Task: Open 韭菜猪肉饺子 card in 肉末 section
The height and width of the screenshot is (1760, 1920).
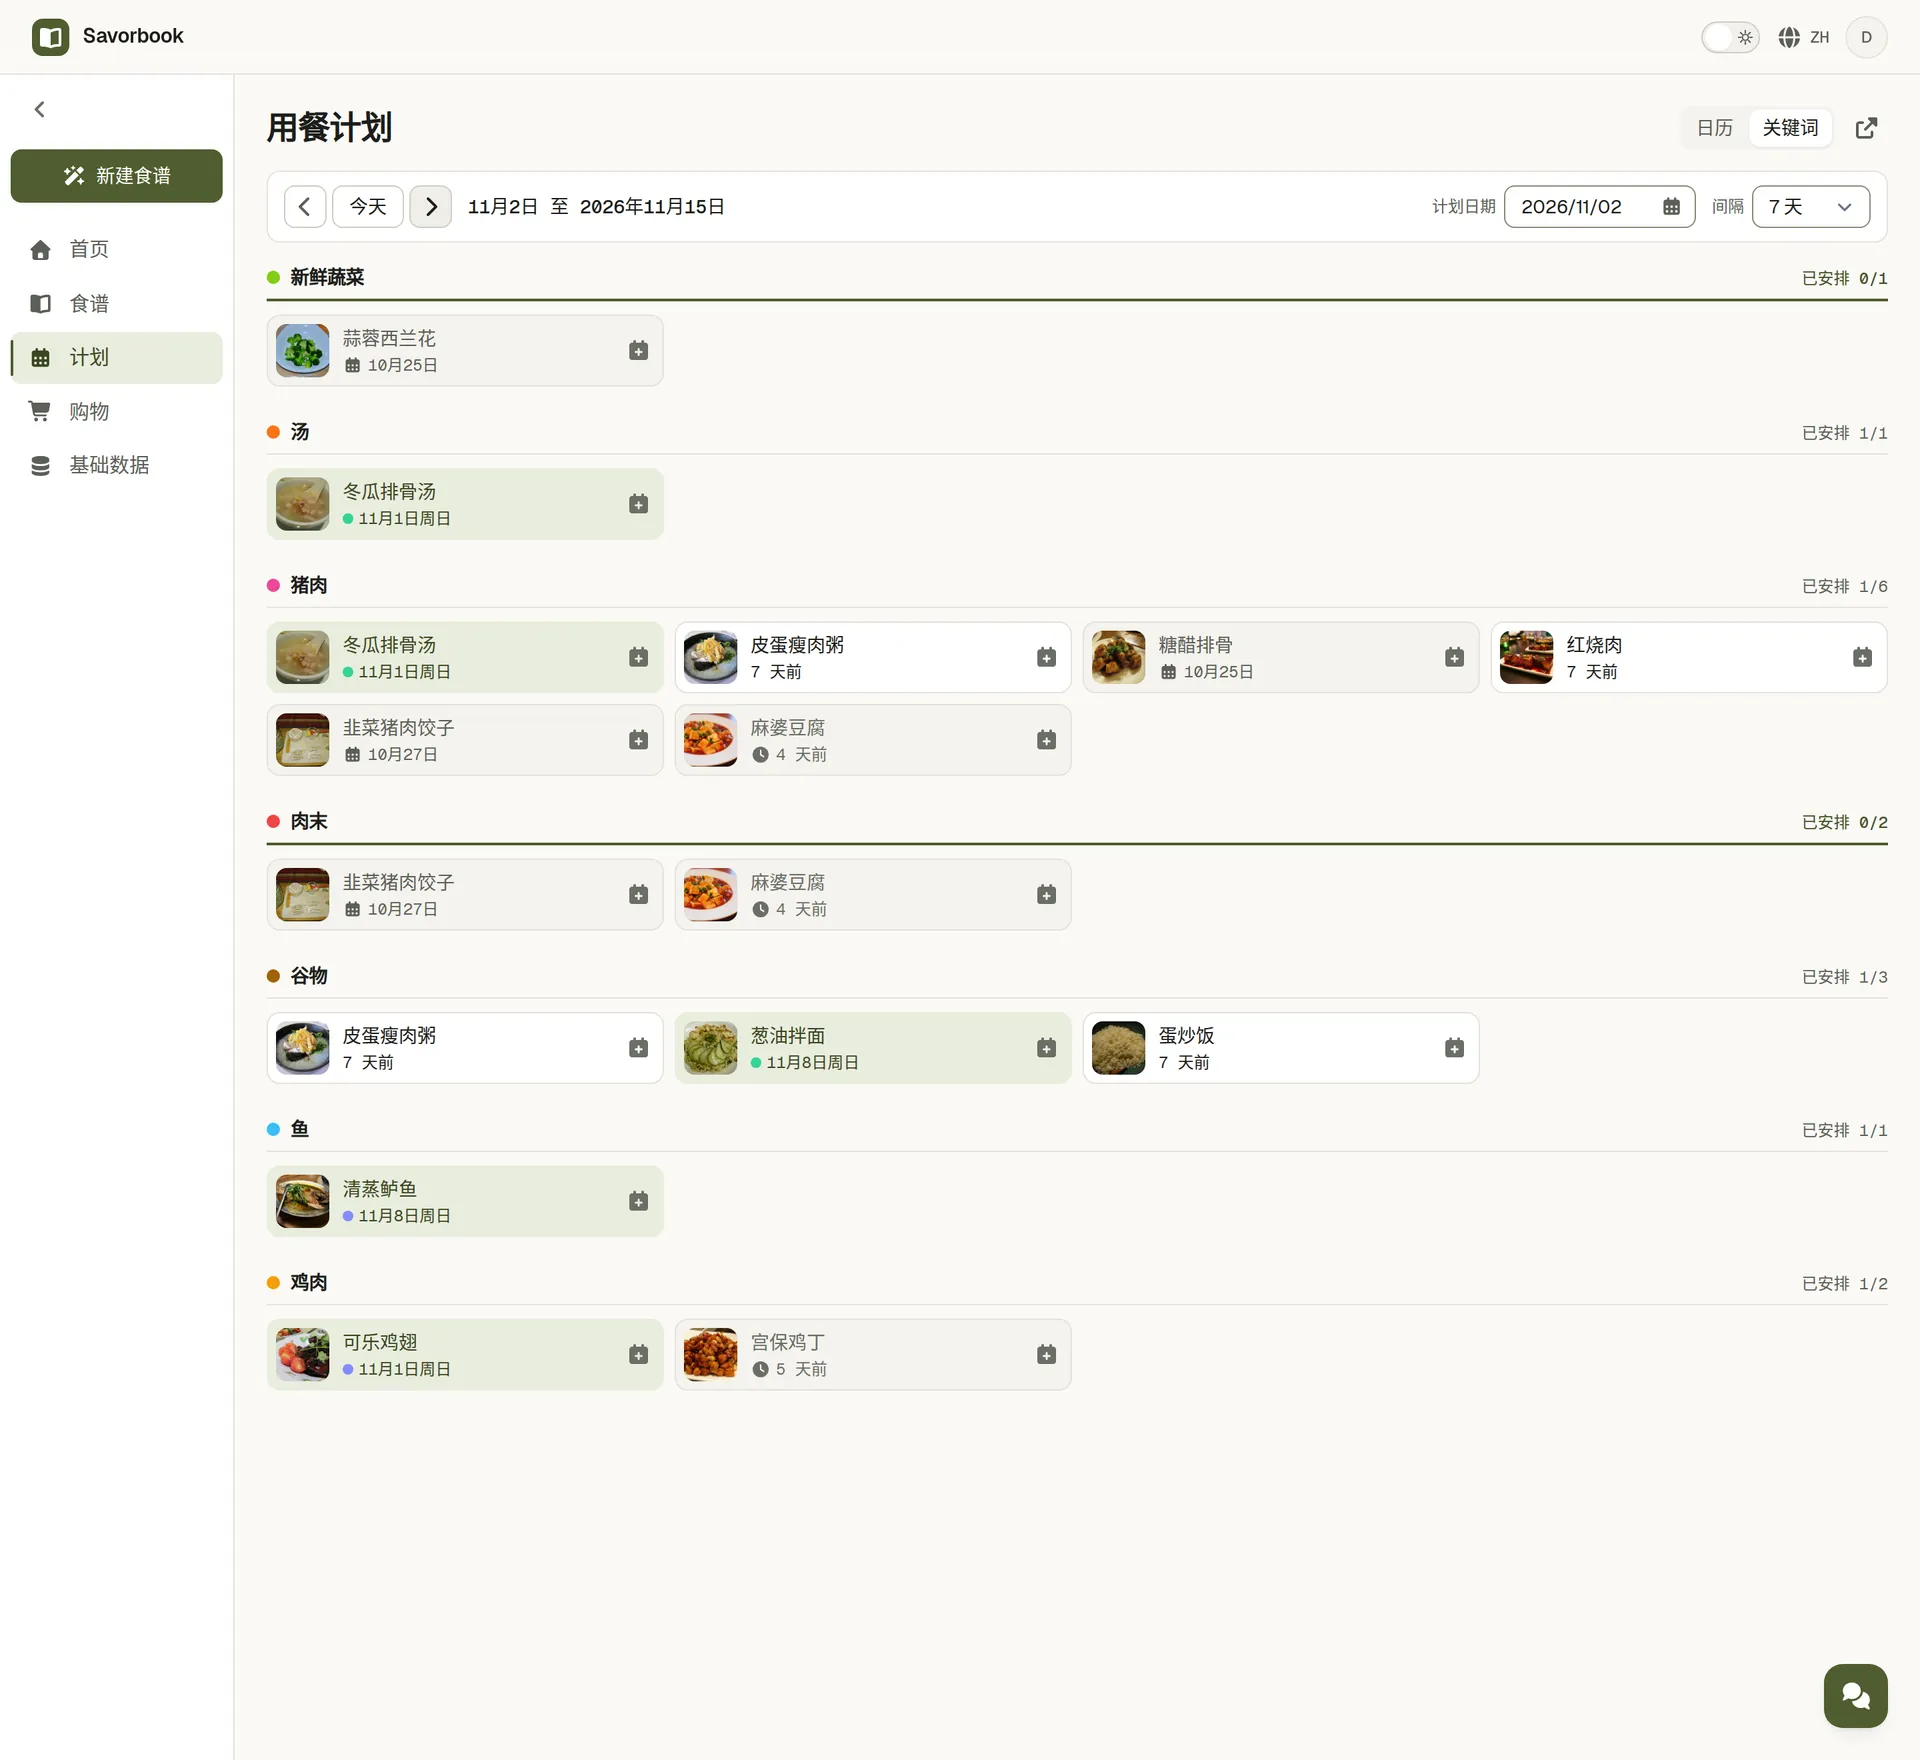Action: point(464,894)
